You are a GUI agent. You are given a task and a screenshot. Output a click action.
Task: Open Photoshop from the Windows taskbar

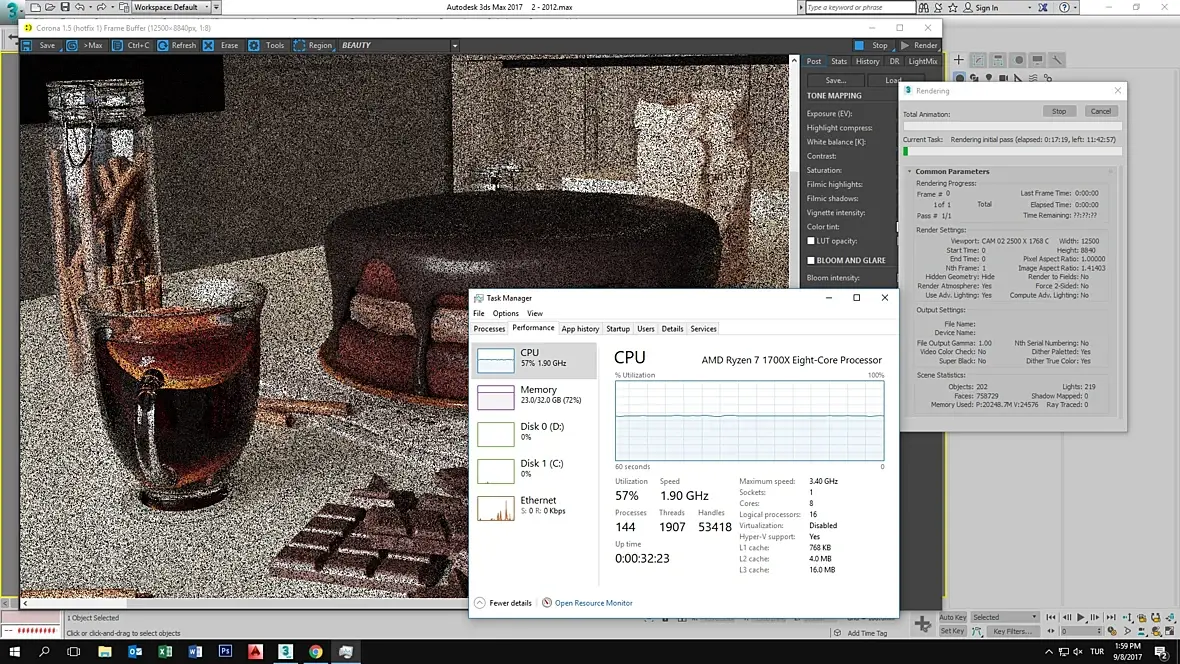point(225,651)
